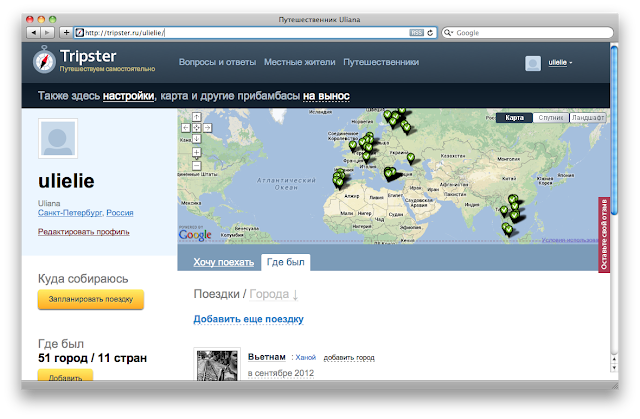Click Запланировать поездку button
Image resolution: width=640 pixels, height=419 pixels.
[x=91, y=299]
